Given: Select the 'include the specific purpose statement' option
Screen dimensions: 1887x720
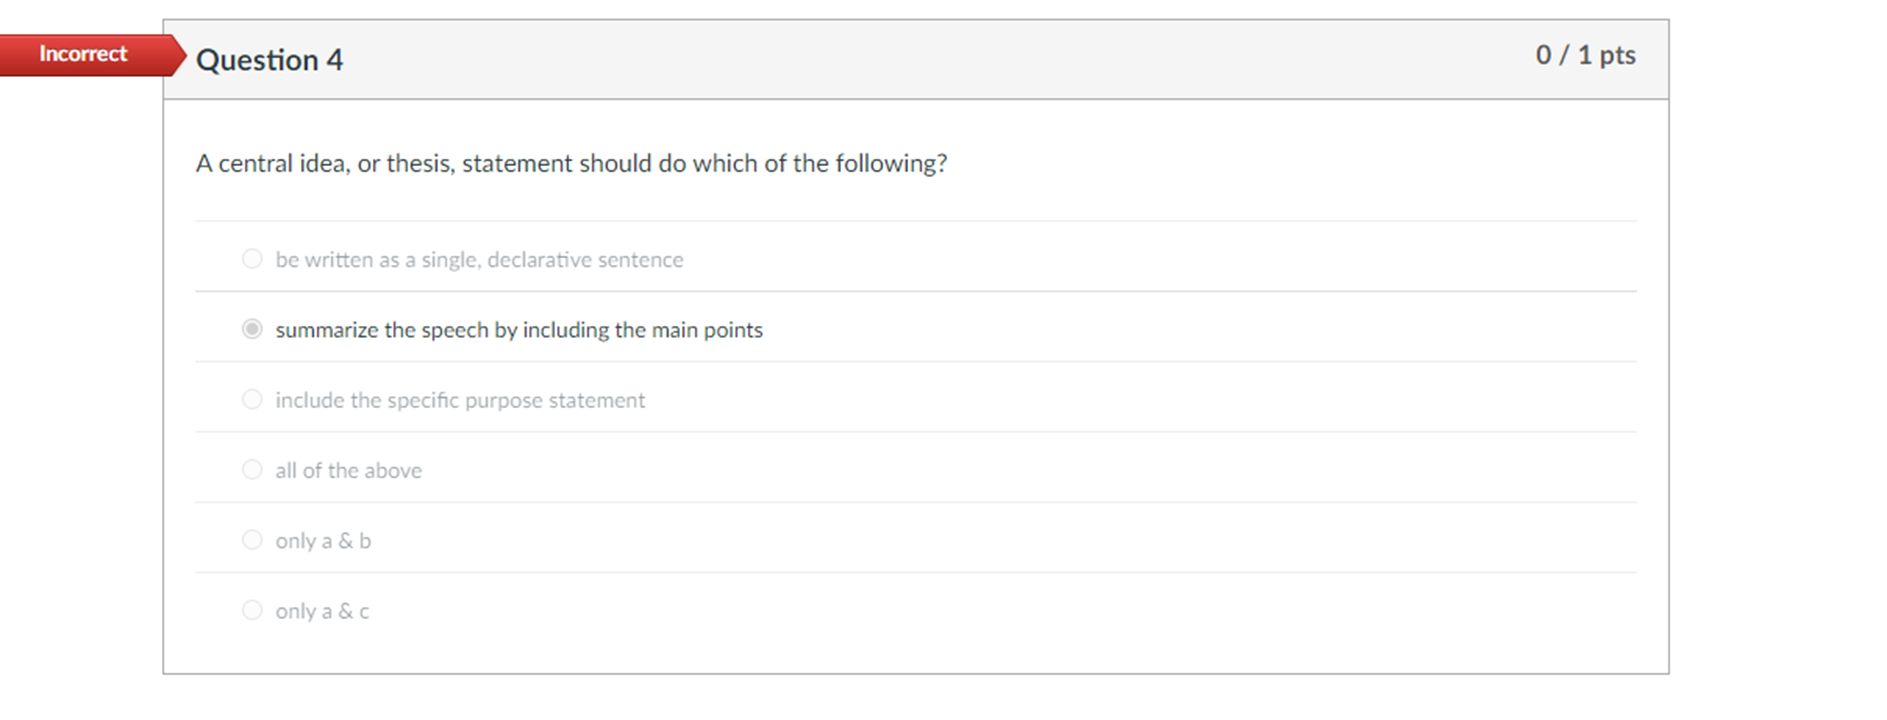Looking at the screenshot, I should click(x=460, y=399).
